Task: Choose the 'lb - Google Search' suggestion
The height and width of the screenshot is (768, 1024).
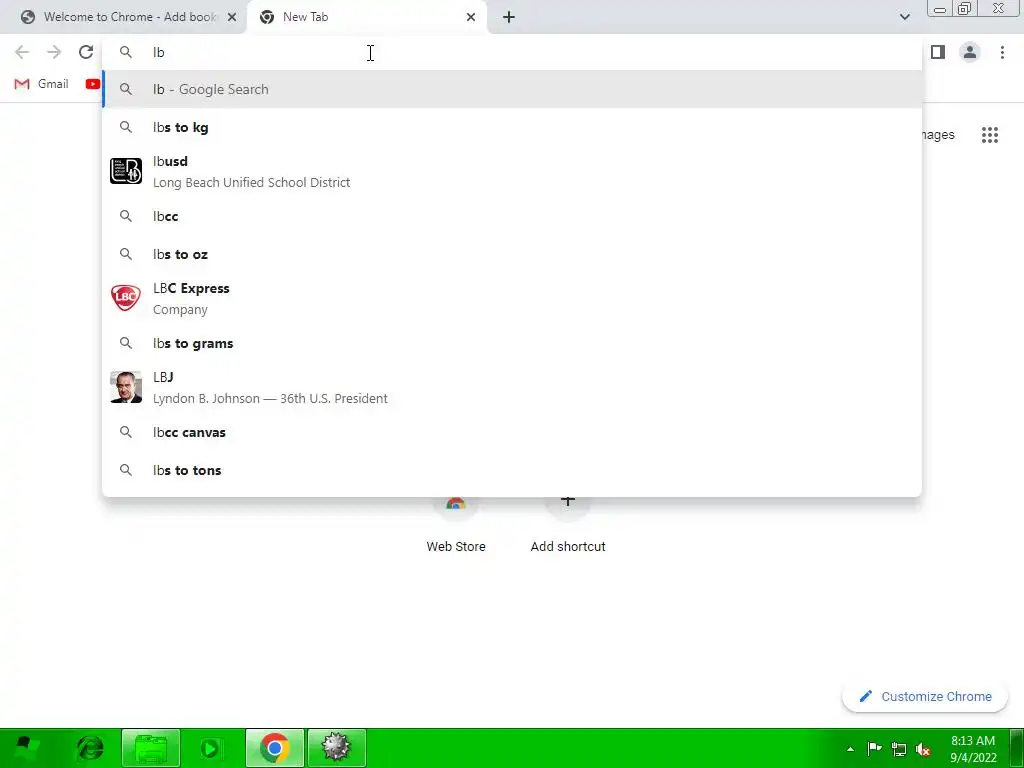Action: (x=512, y=89)
